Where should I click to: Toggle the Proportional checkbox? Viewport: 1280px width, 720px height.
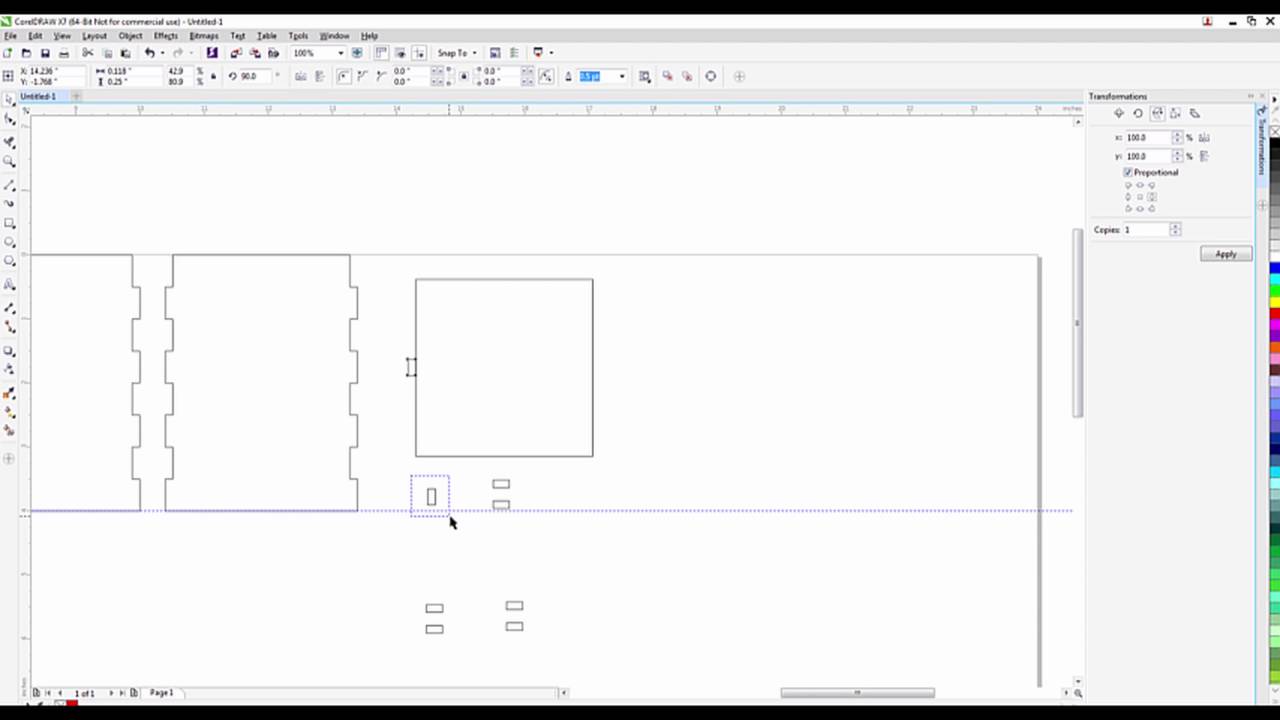(x=1128, y=173)
